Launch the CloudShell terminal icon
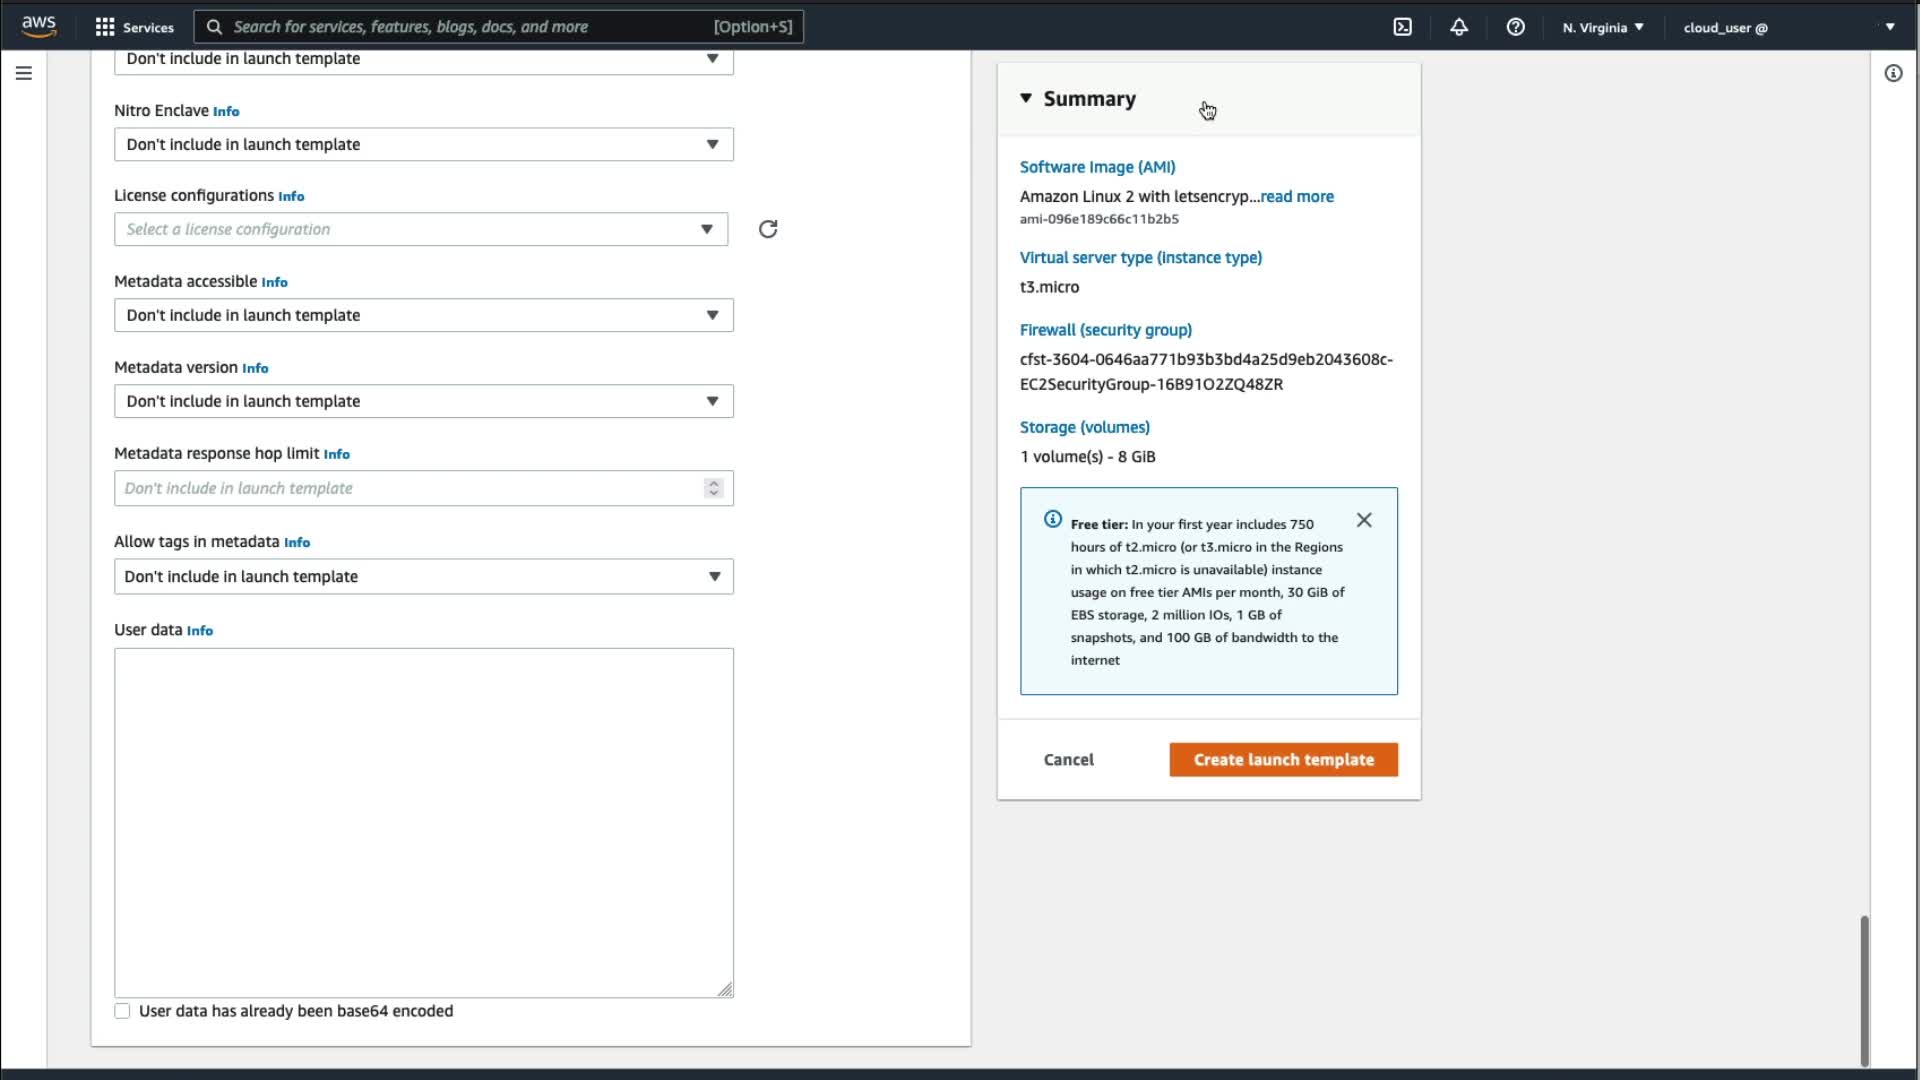 1402,27
